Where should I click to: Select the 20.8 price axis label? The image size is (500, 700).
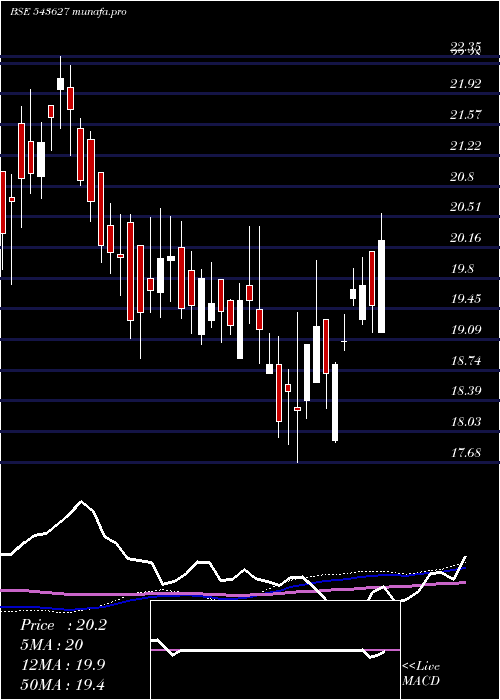point(462,177)
